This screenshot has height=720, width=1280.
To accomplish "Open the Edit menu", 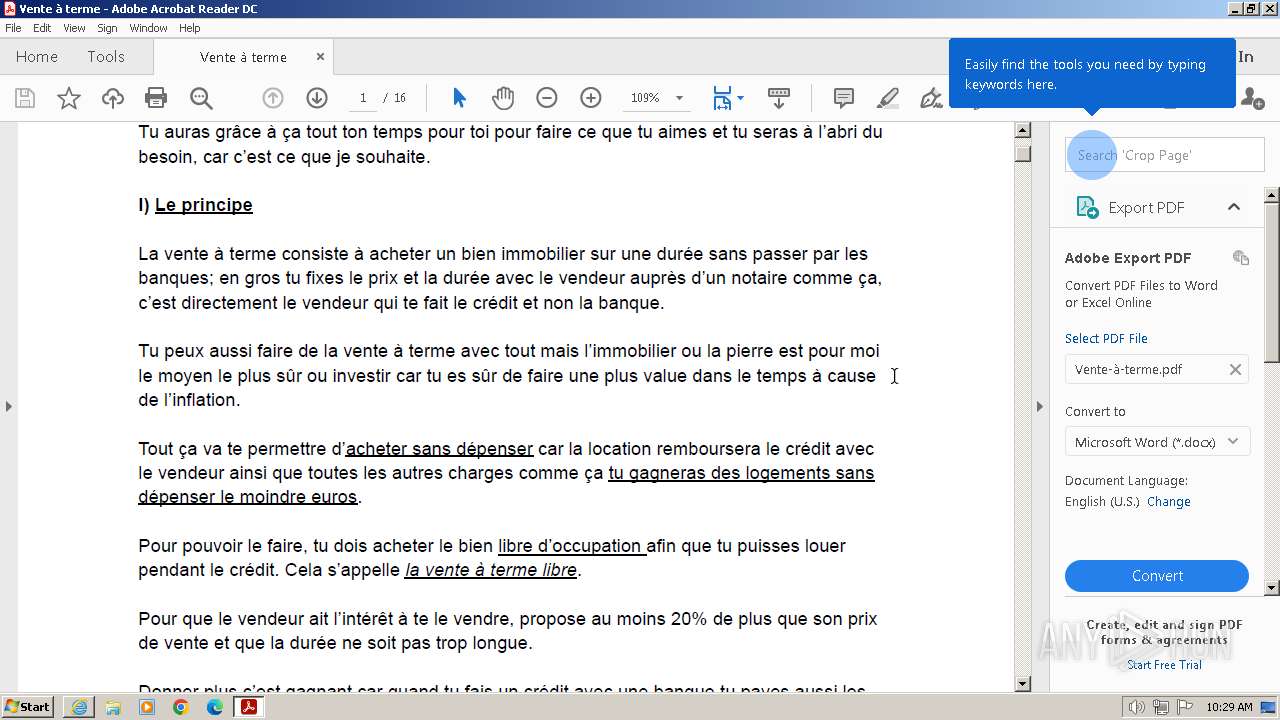I will pyautogui.click(x=42, y=28).
